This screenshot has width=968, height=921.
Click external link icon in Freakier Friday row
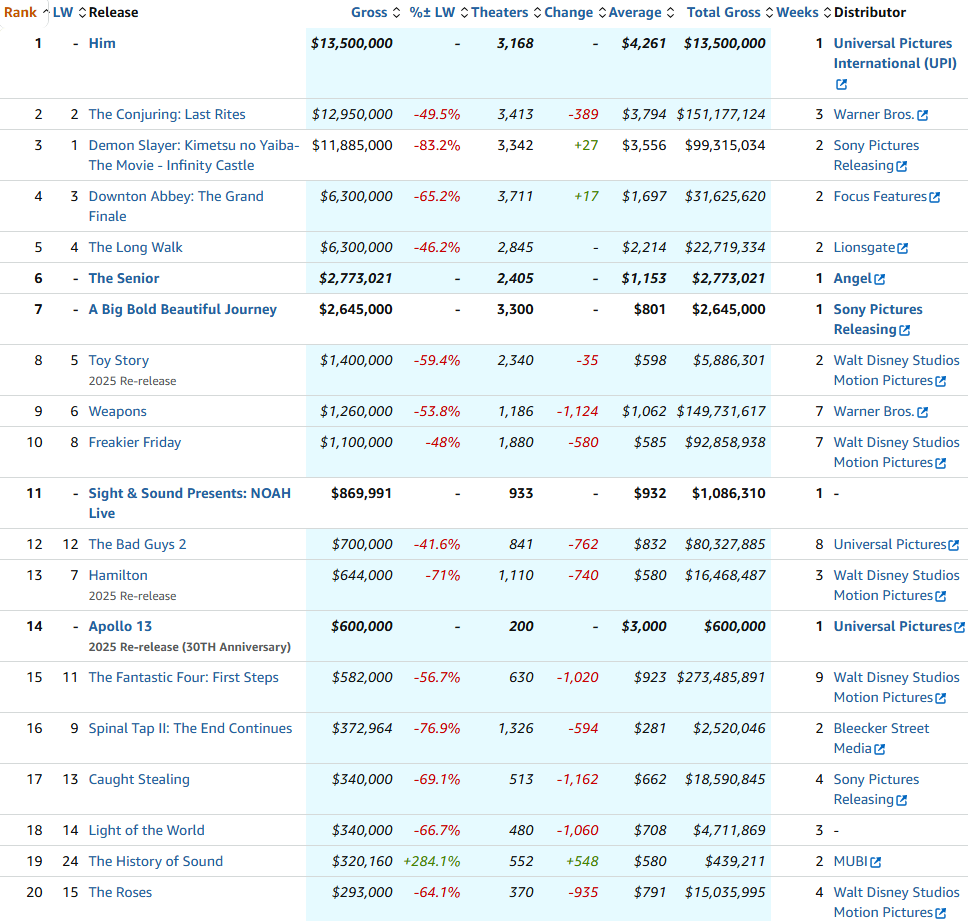(940, 464)
